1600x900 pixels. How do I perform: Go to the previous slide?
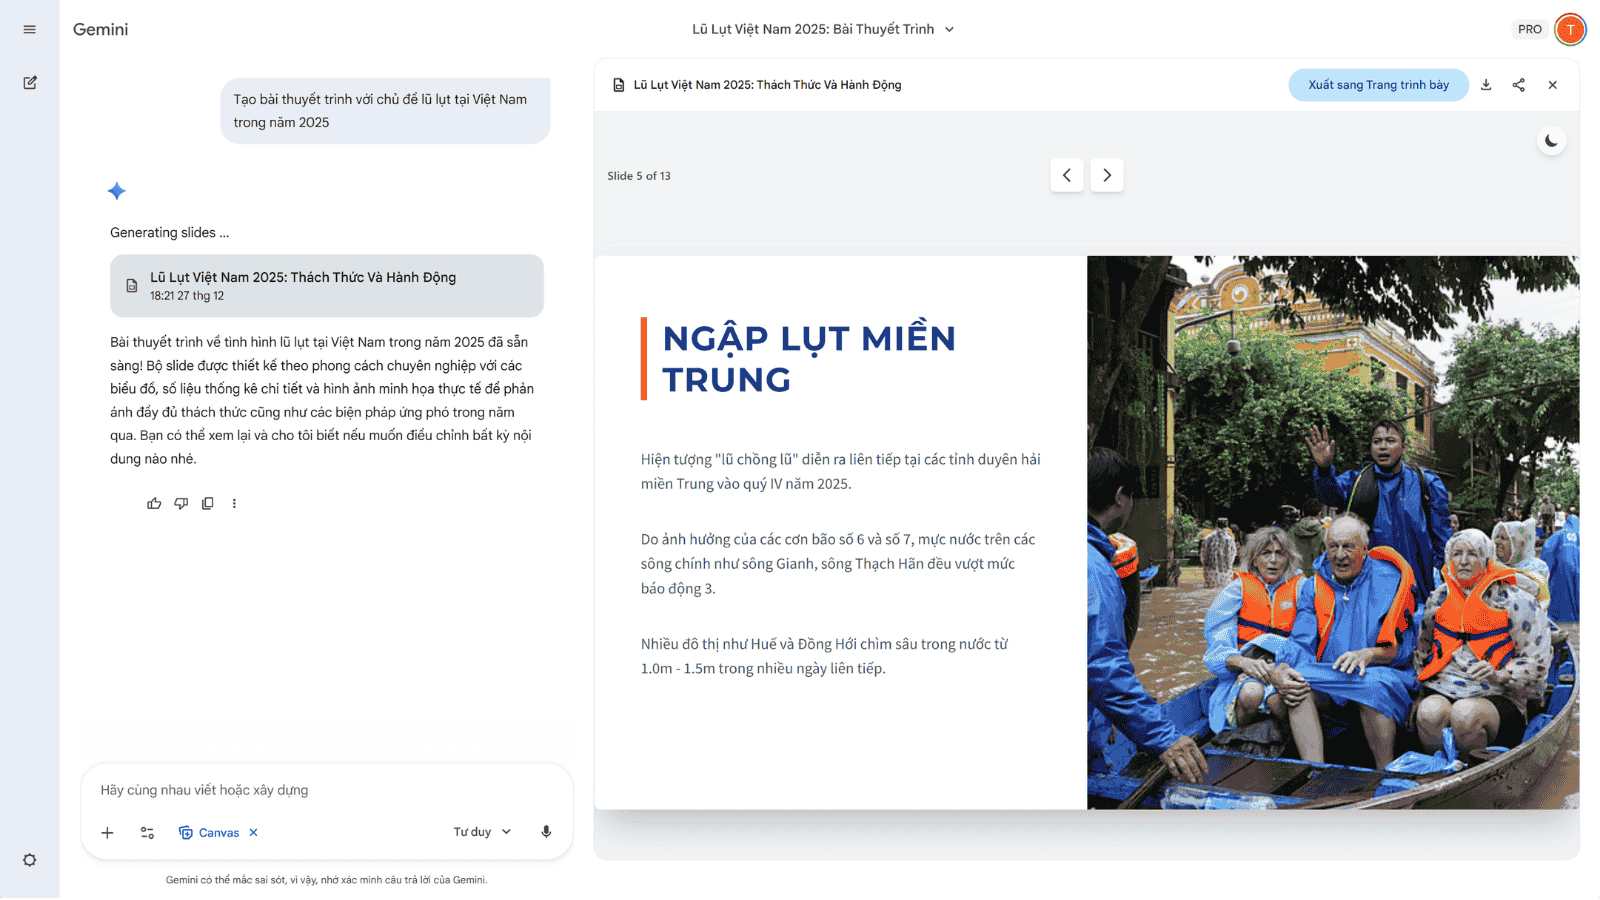tap(1067, 176)
